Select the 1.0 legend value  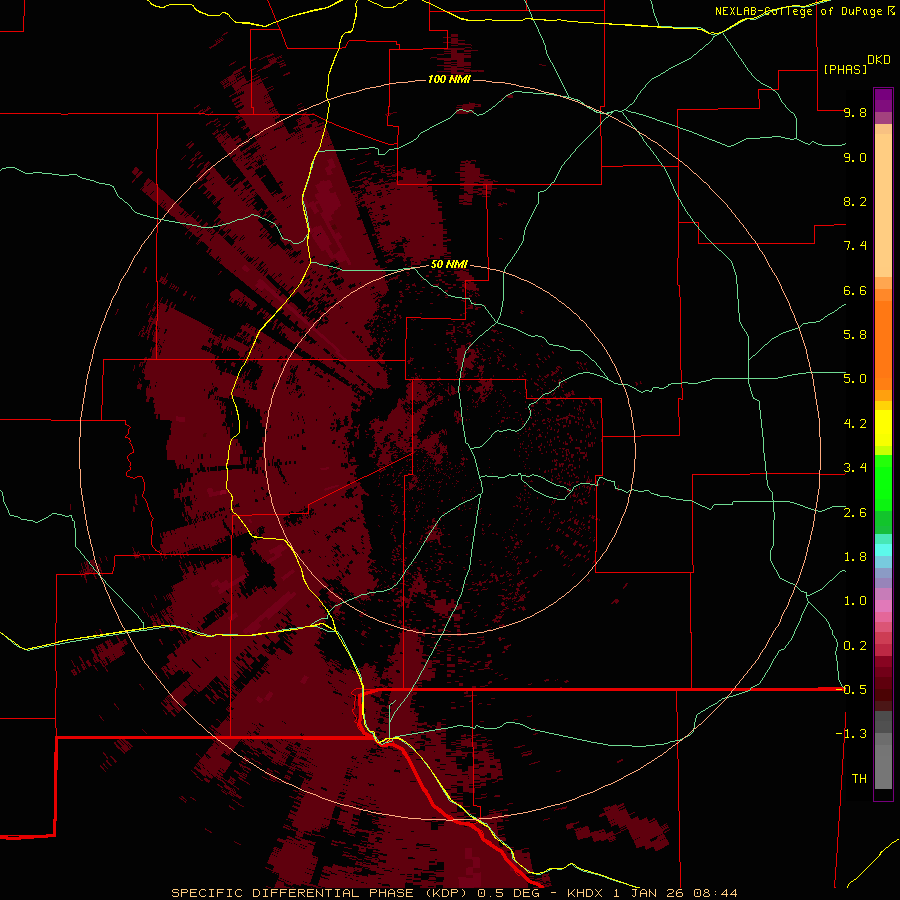click(855, 601)
